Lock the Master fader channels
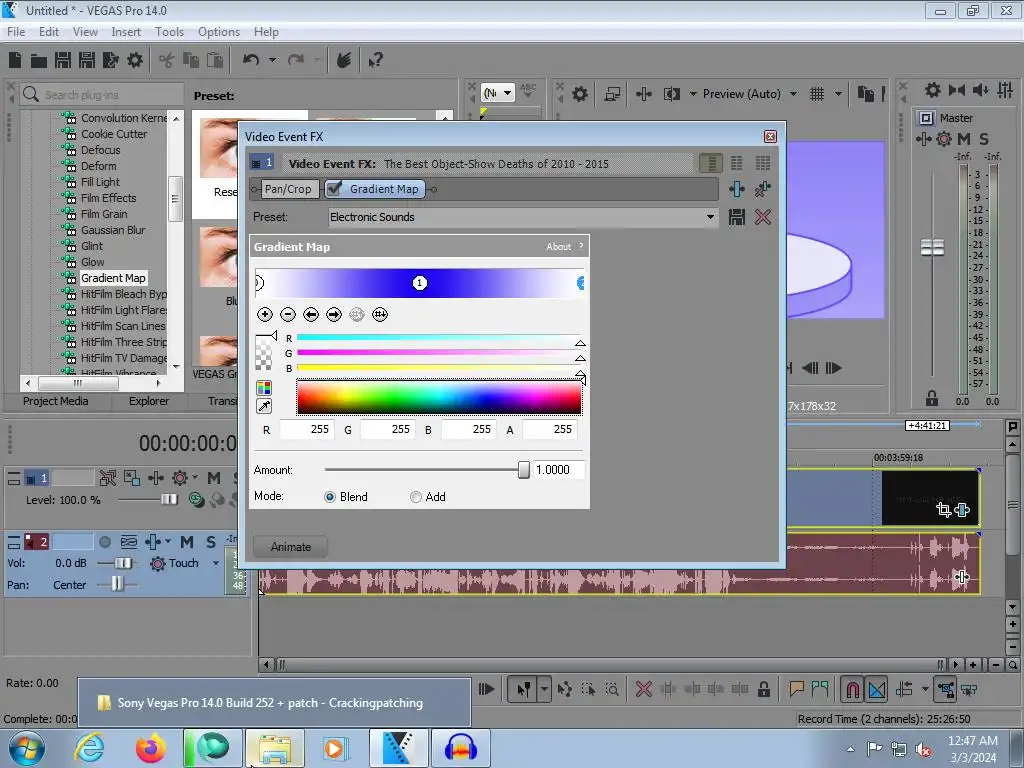Image resolution: width=1024 pixels, height=768 pixels. click(x=932, y=398)
